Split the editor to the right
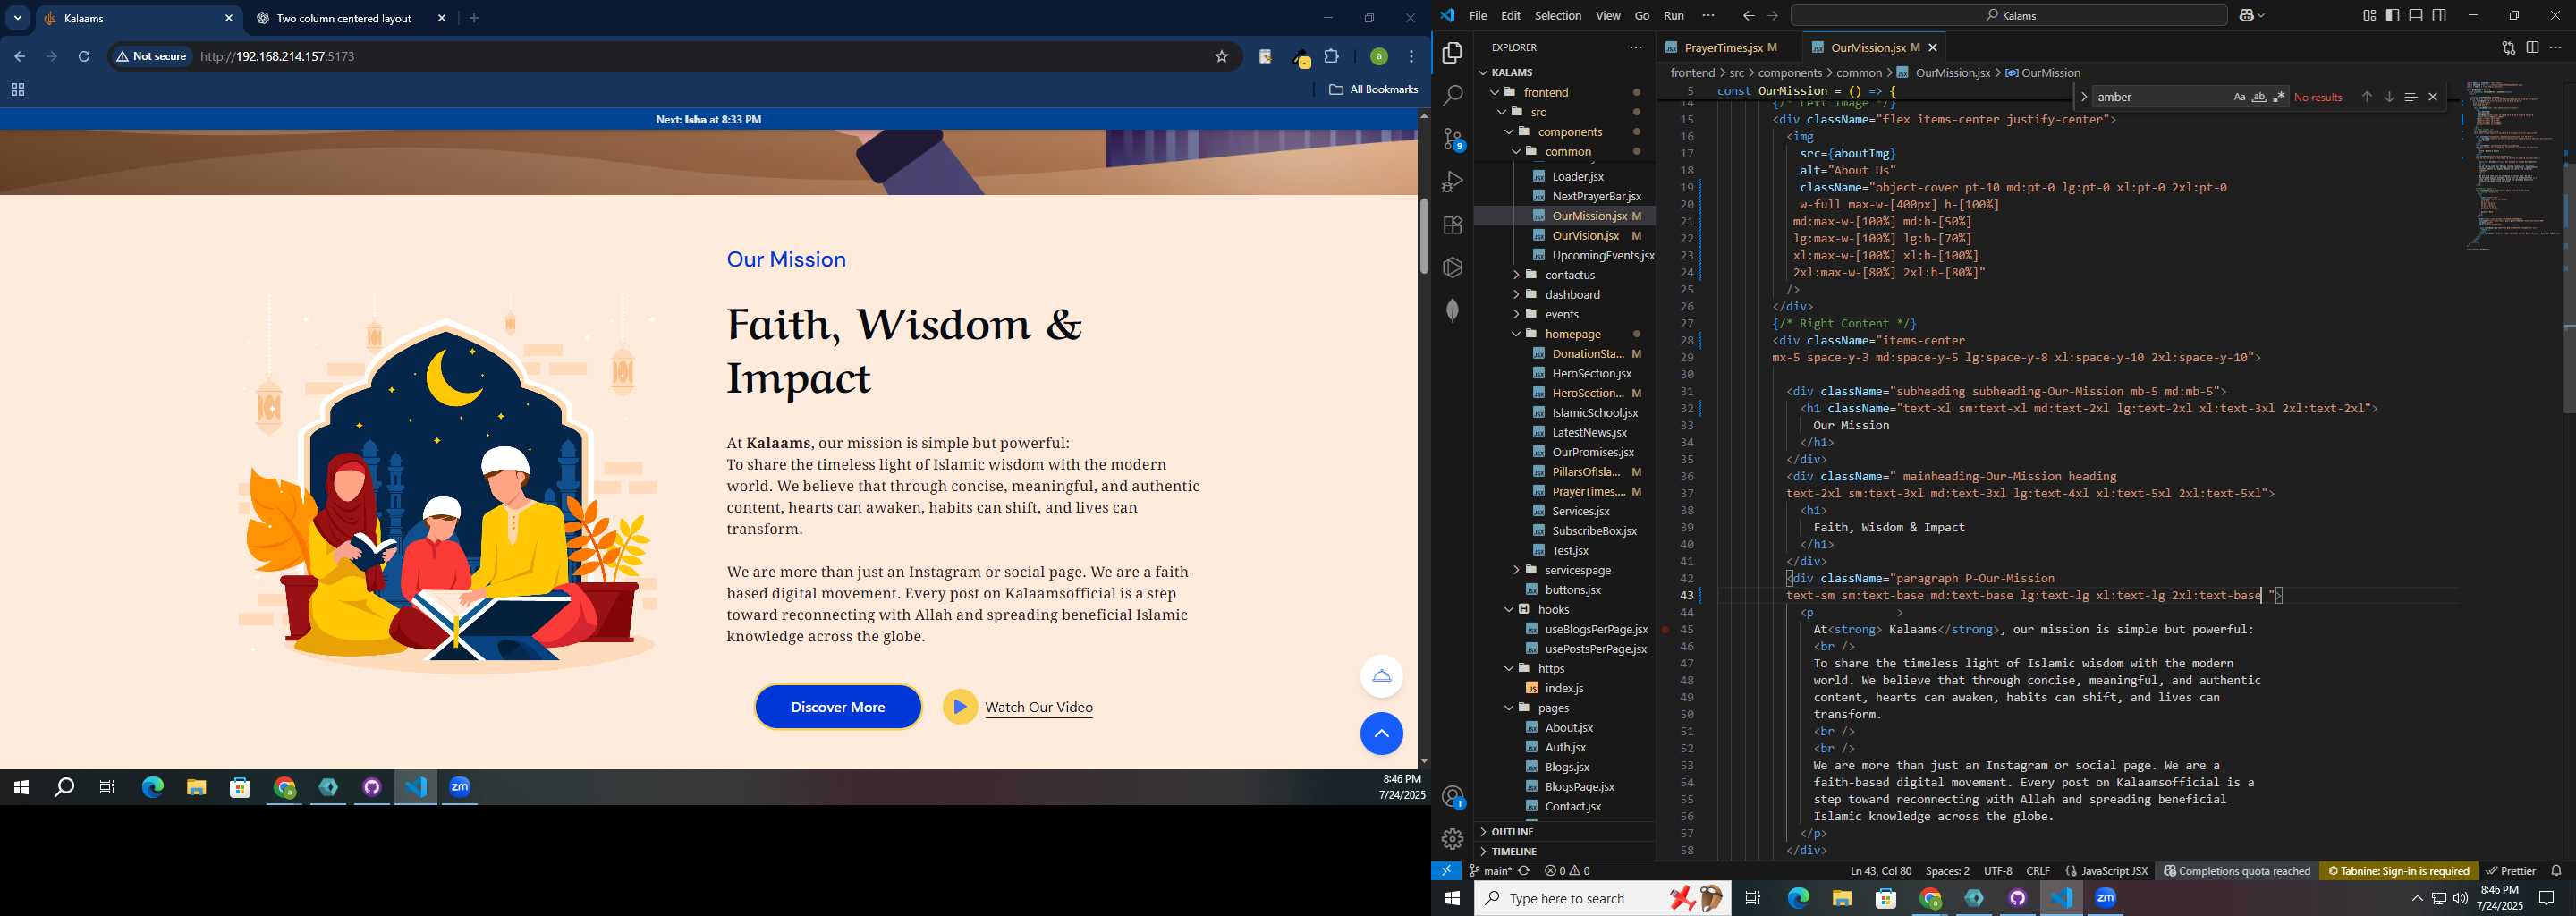Viewport: 2576px width, 916px height. (x=2532, y=47)
